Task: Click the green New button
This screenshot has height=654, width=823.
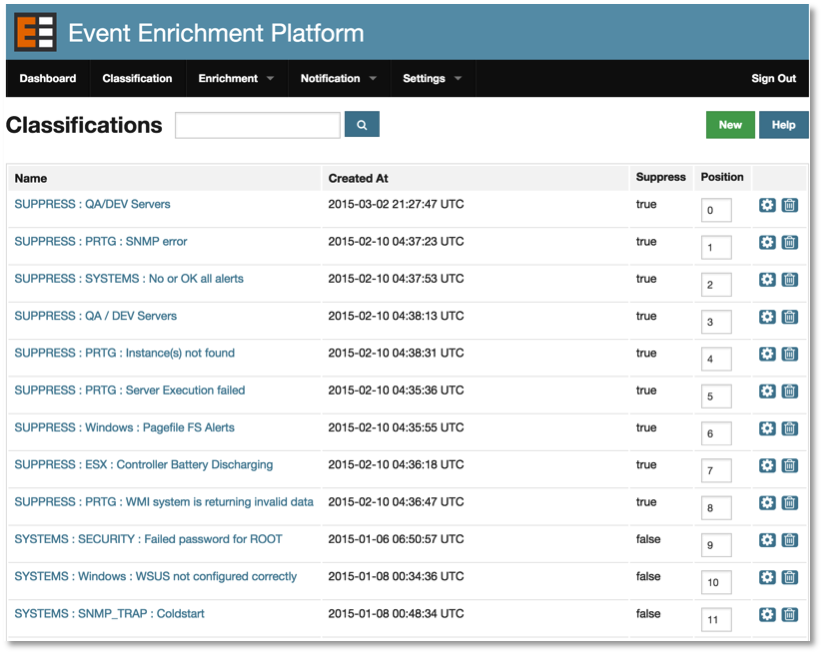Action: click(730, 125)
